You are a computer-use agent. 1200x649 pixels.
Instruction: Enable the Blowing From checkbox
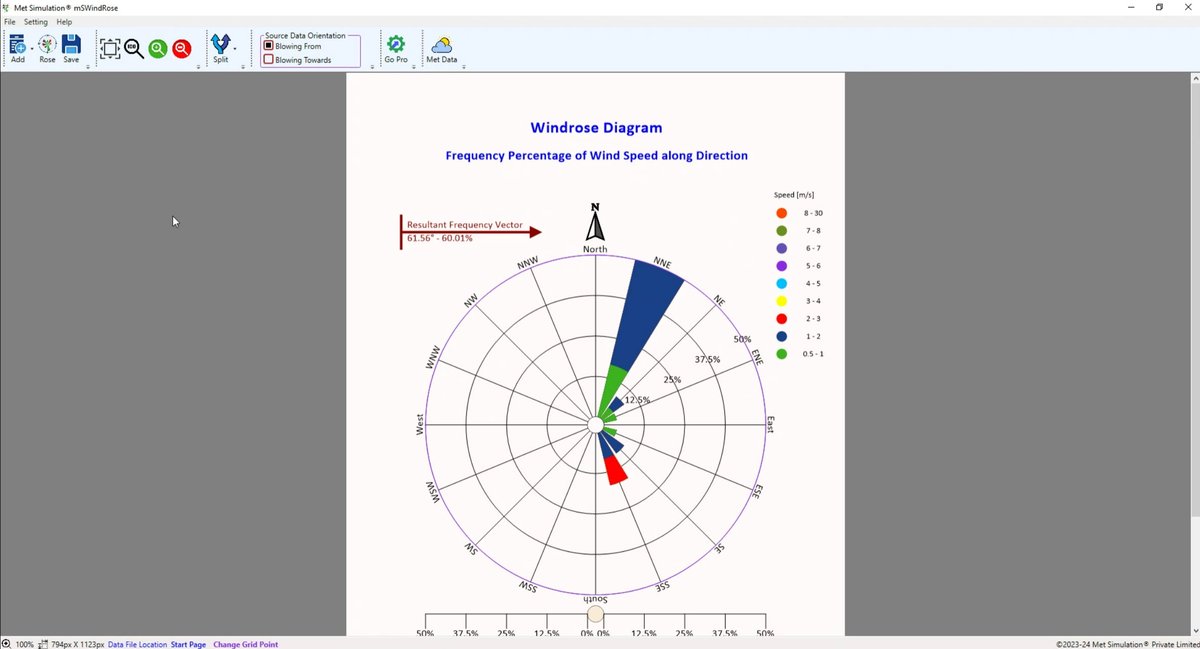pos(268,46)
